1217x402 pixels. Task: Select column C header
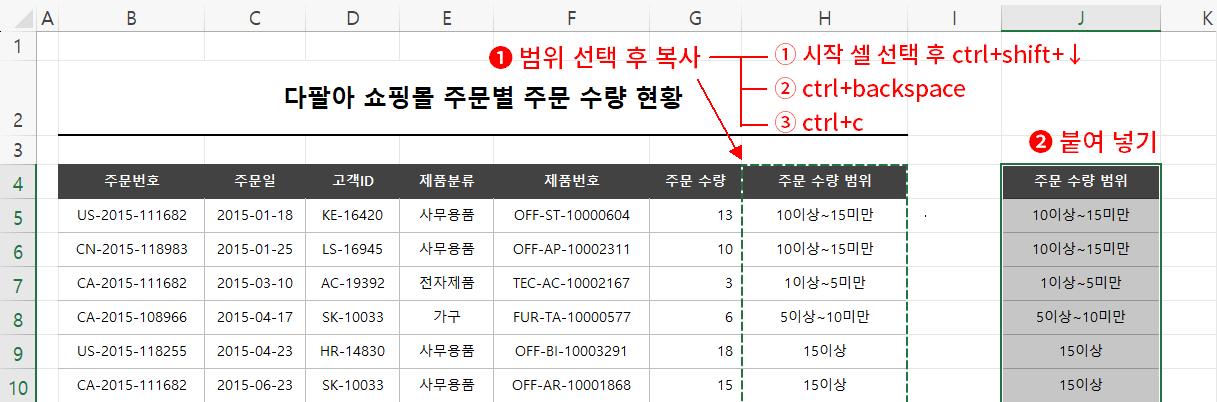(255, 16)
